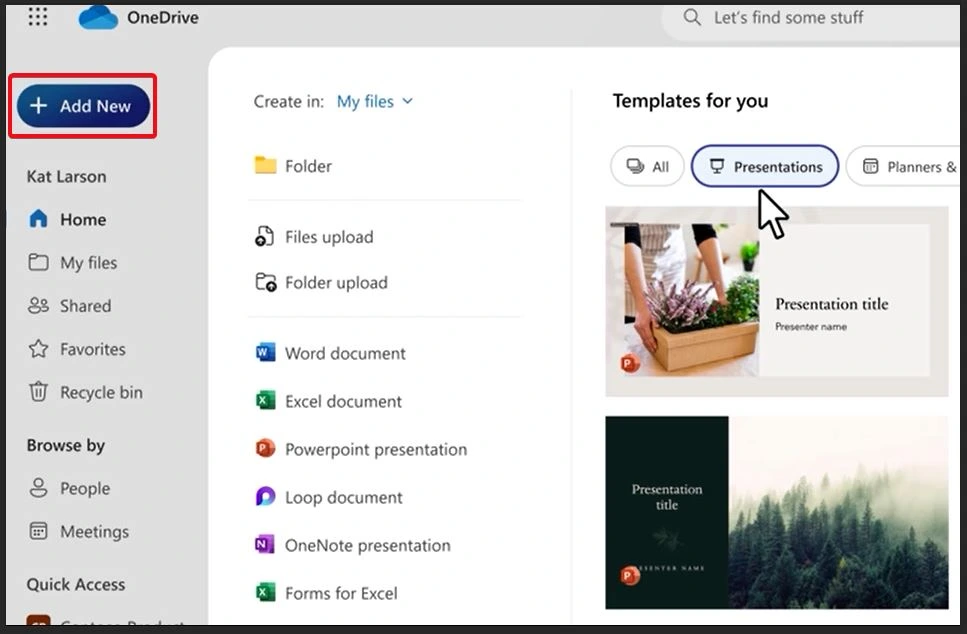Choose Files upload option
This screenshot has width=967, height=634.
(314, 237)
